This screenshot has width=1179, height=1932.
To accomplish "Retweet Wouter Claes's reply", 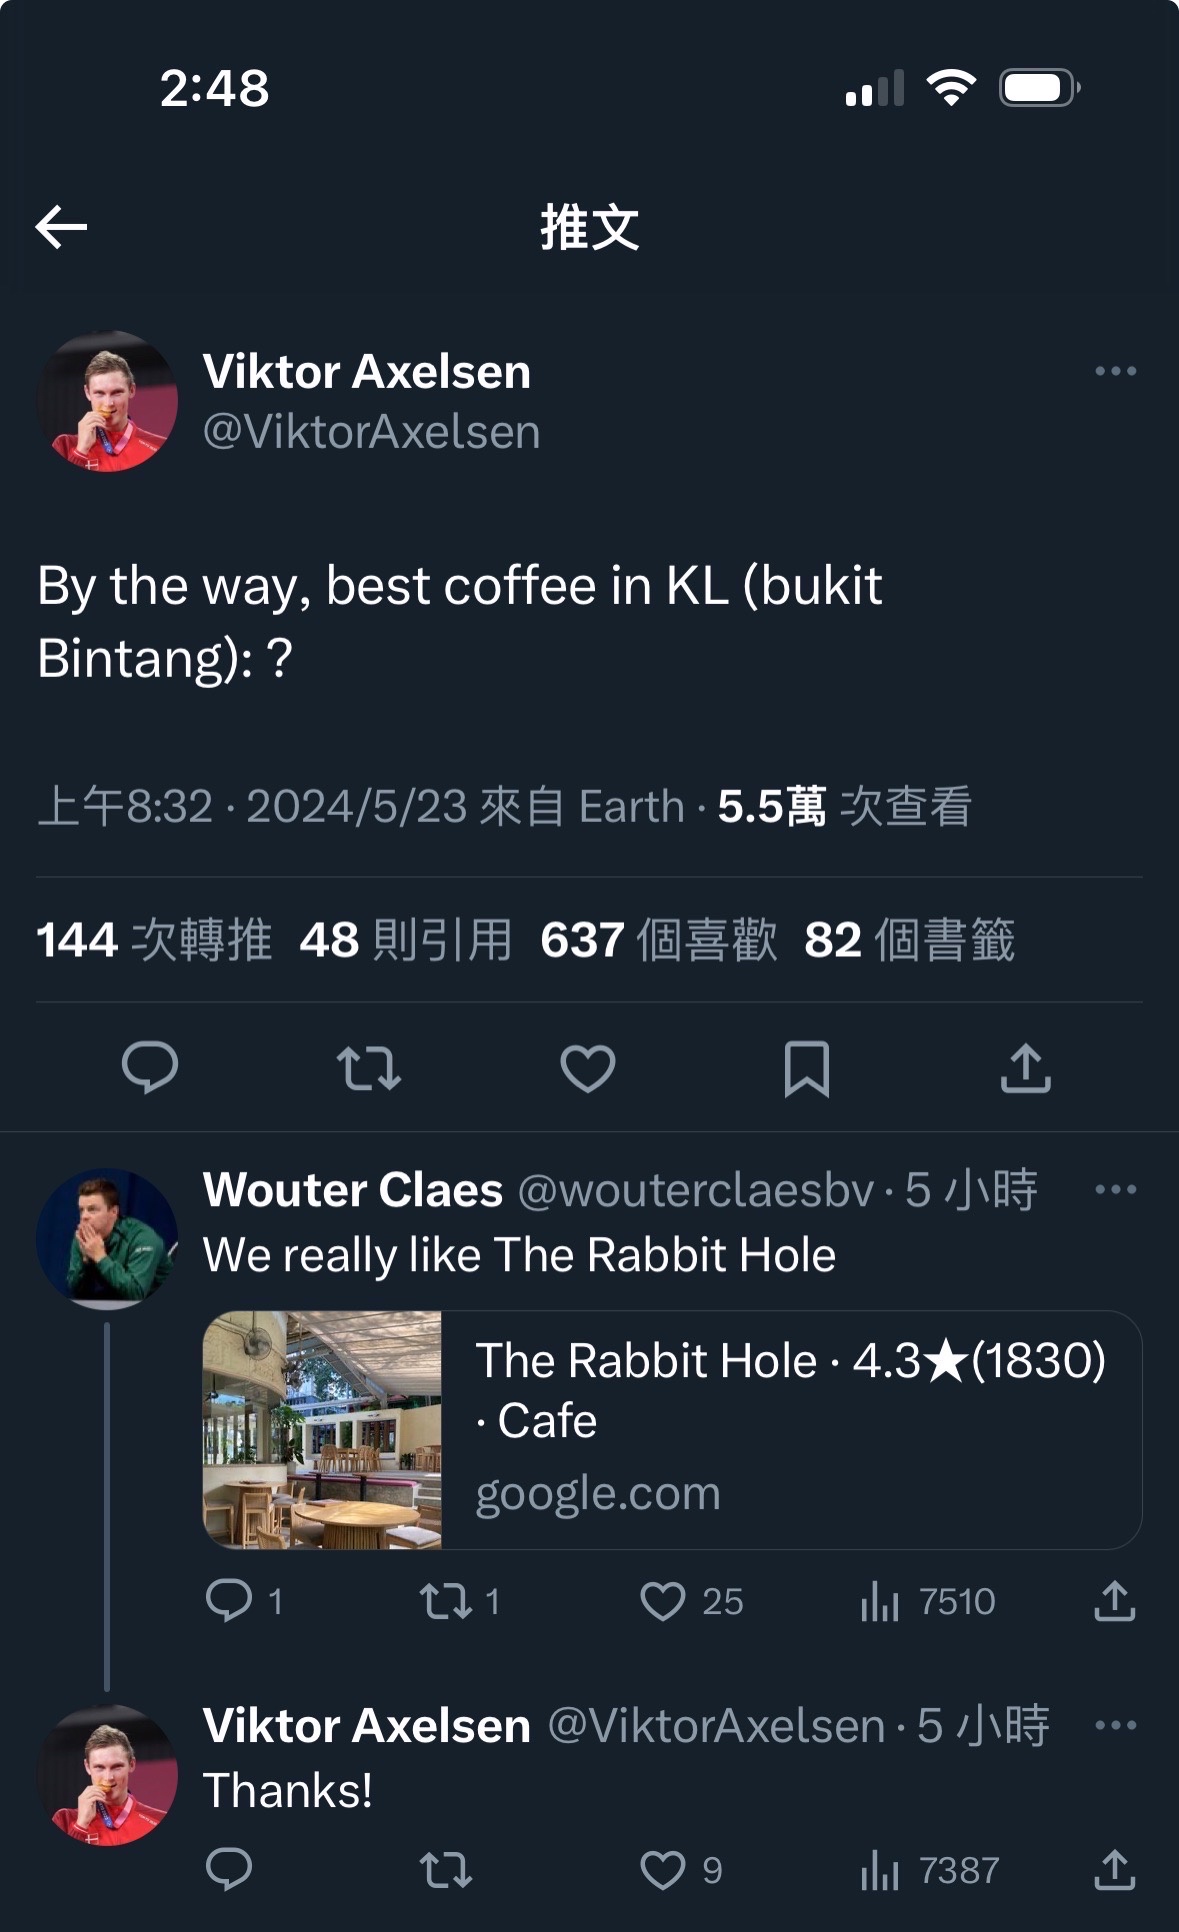I will [x=459, y=1601].
